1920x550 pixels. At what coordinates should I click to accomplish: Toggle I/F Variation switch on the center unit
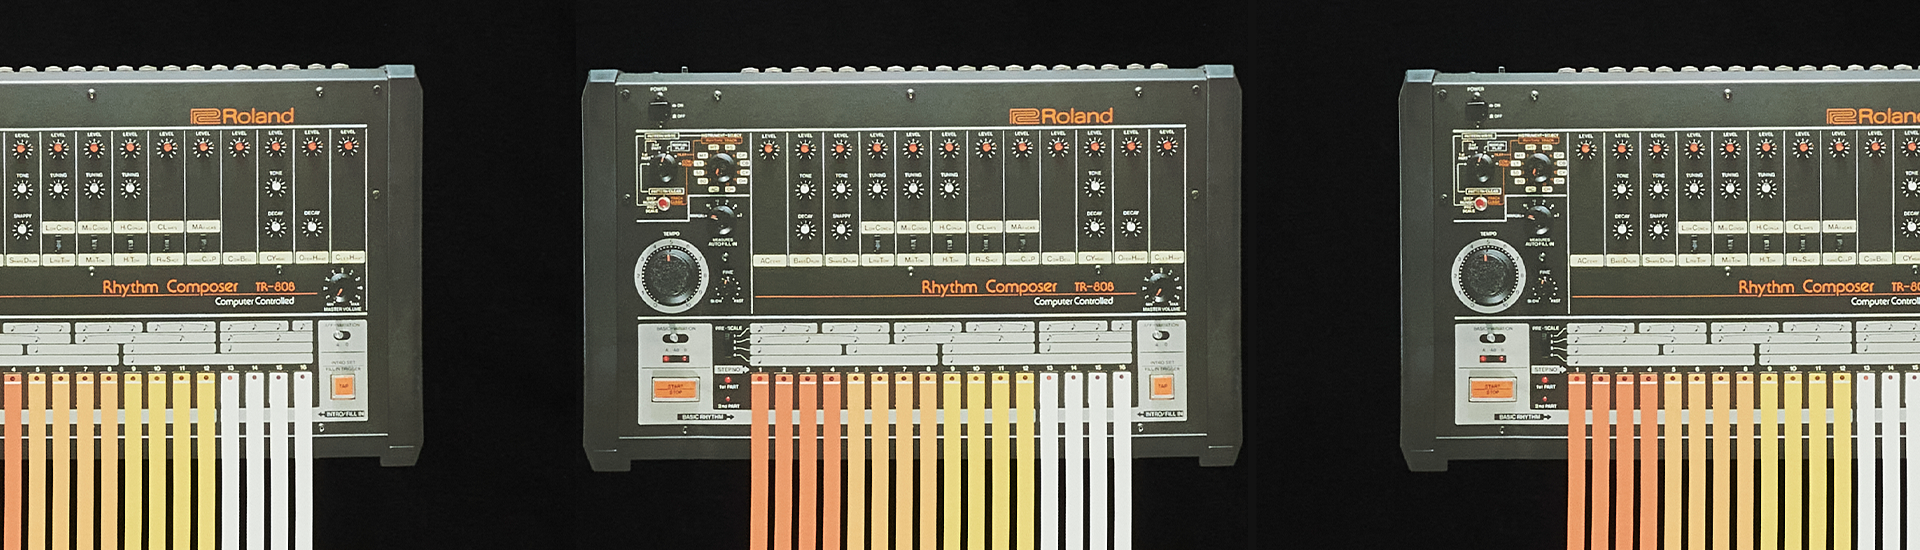1160,337
